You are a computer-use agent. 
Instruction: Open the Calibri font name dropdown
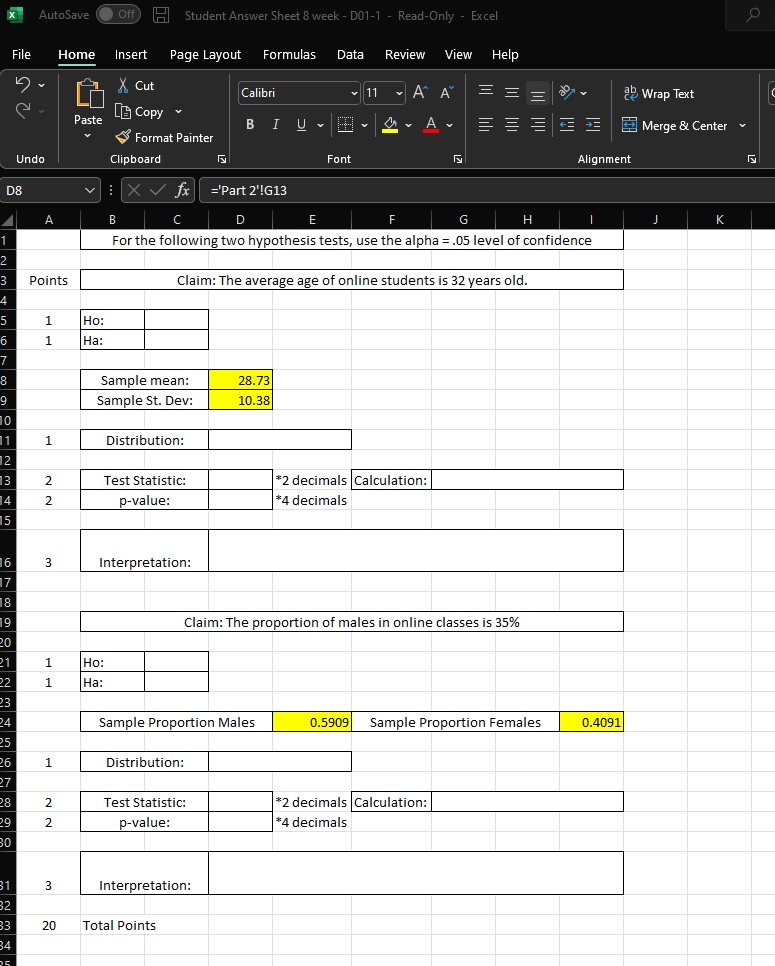[355, 93]
